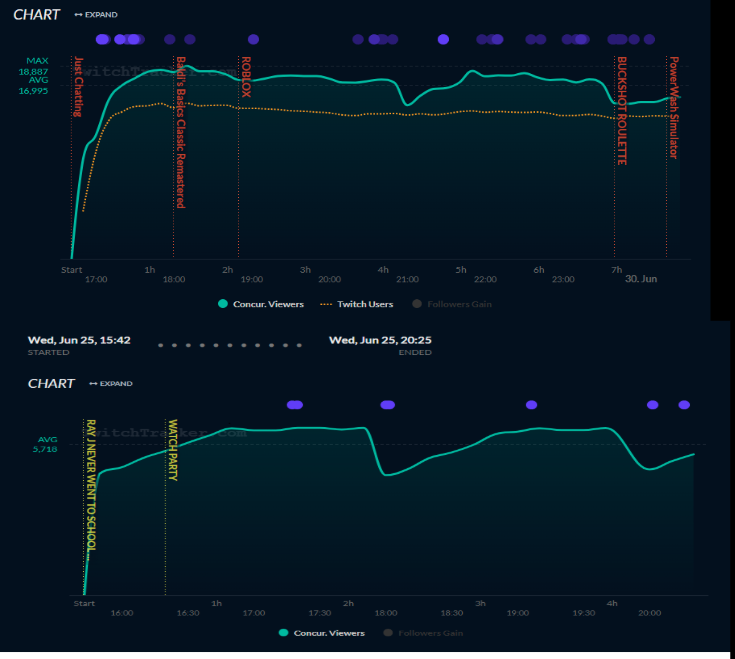Click the Wed, Jun 25, 15:42 start time
This screenshot has width=735, height=659.
[x=79, y=340]
